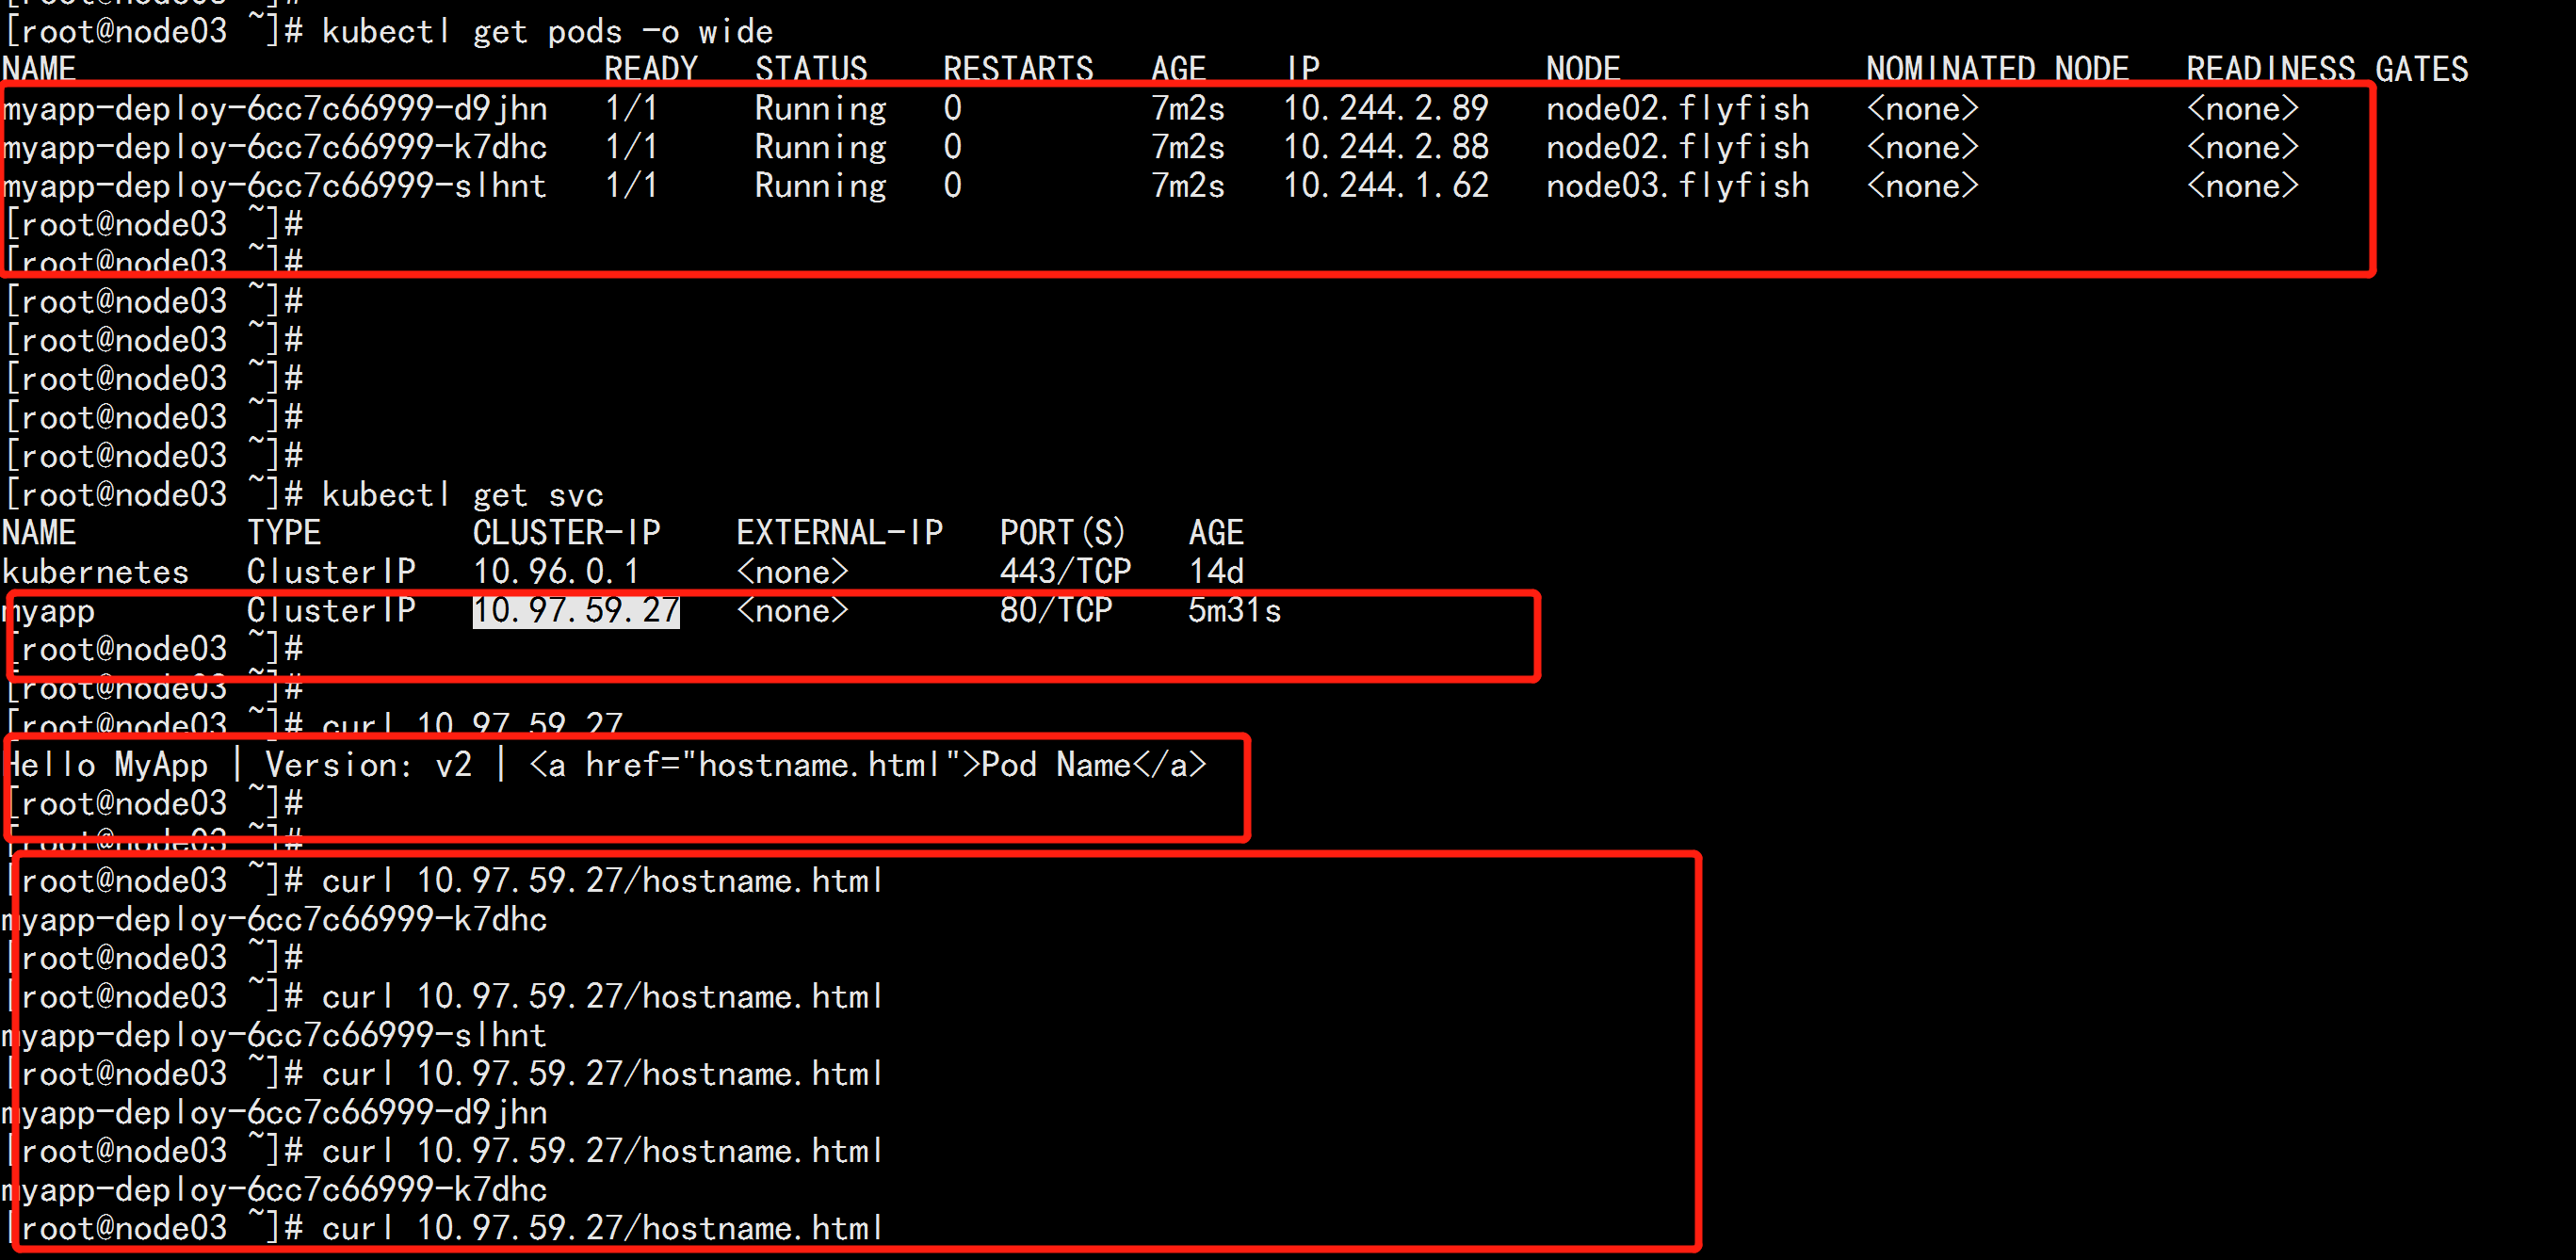Click the NOMINATED NODE column header
Image resolution: width=2576 pixels, height=1260 pixels.
pos(1997,69)
